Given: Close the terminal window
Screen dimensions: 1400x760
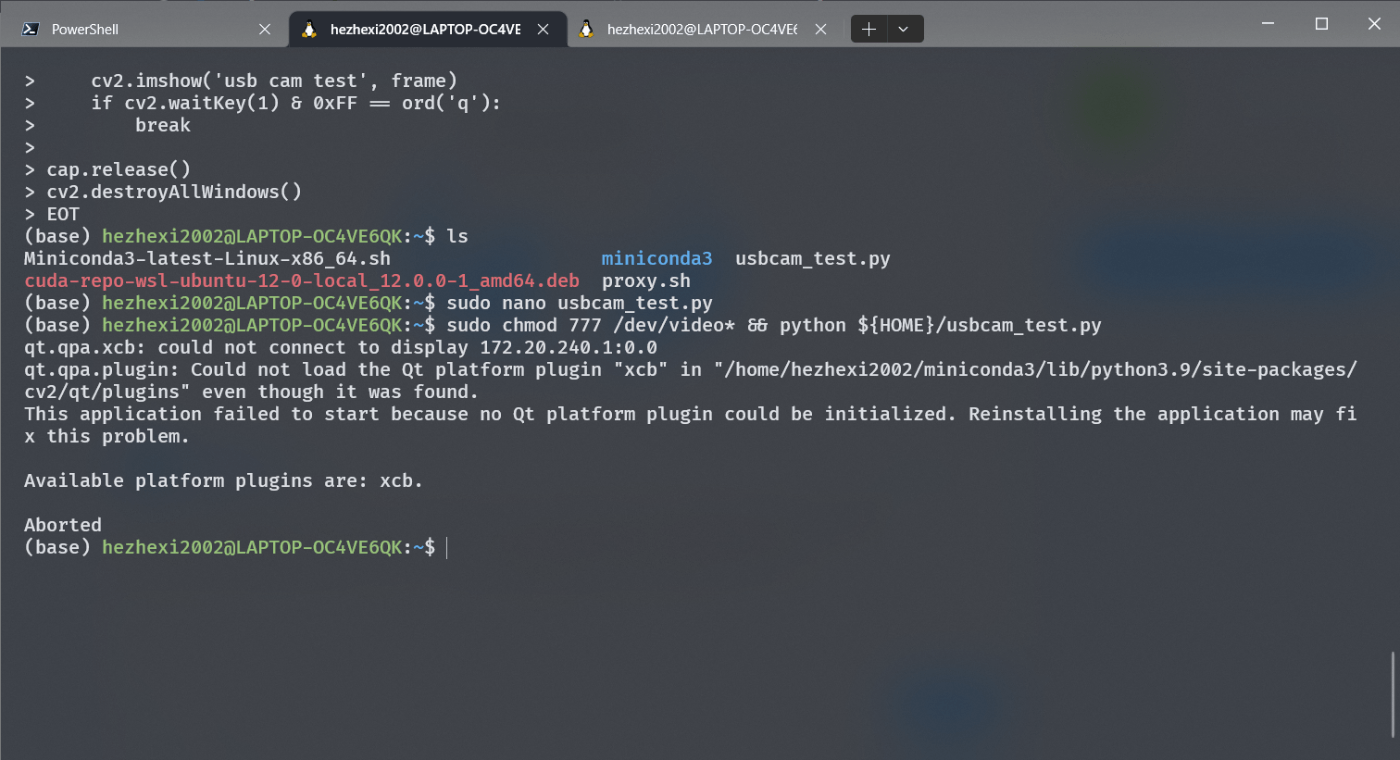Looking at the screenshot, I should [x=1376, y=23].
